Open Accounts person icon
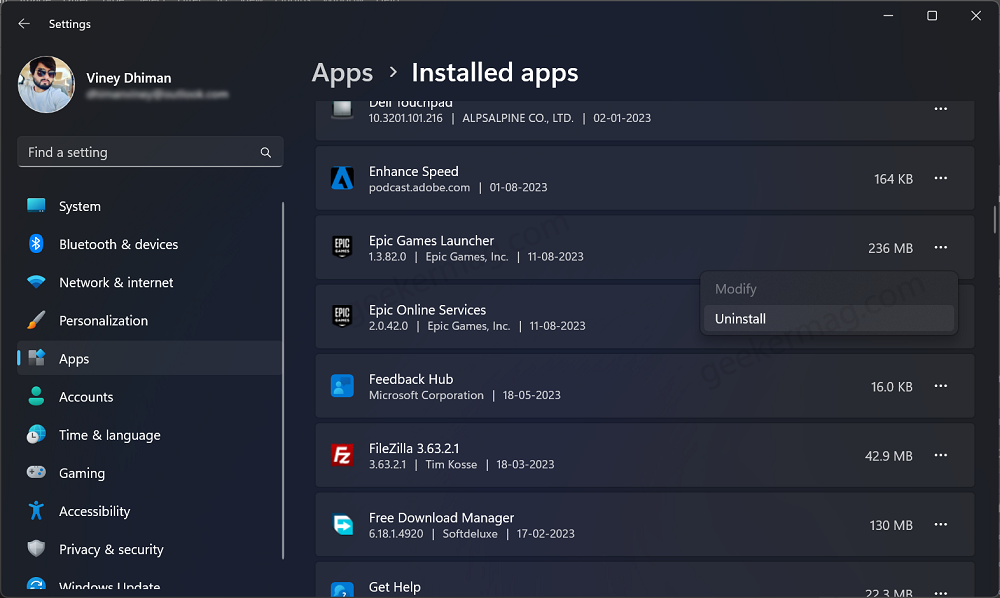 (x=36, y=396)
